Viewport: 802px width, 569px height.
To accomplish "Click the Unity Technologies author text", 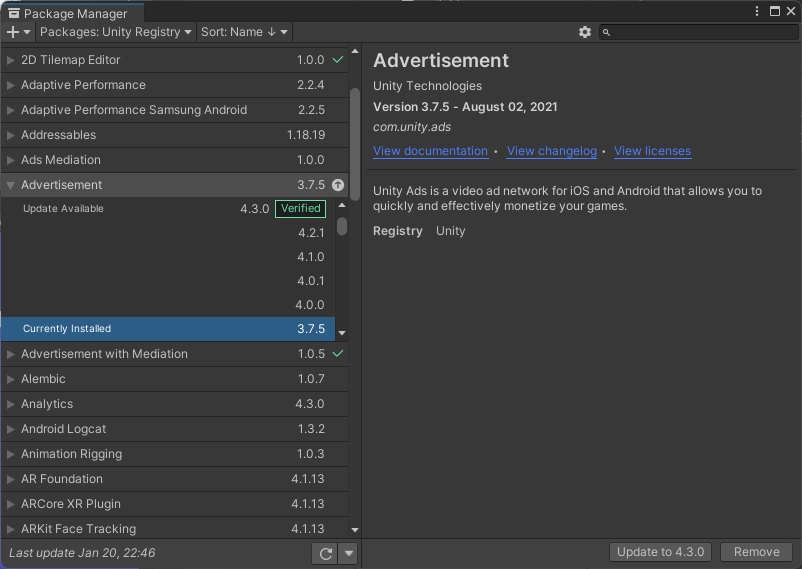I will (427, 86).
